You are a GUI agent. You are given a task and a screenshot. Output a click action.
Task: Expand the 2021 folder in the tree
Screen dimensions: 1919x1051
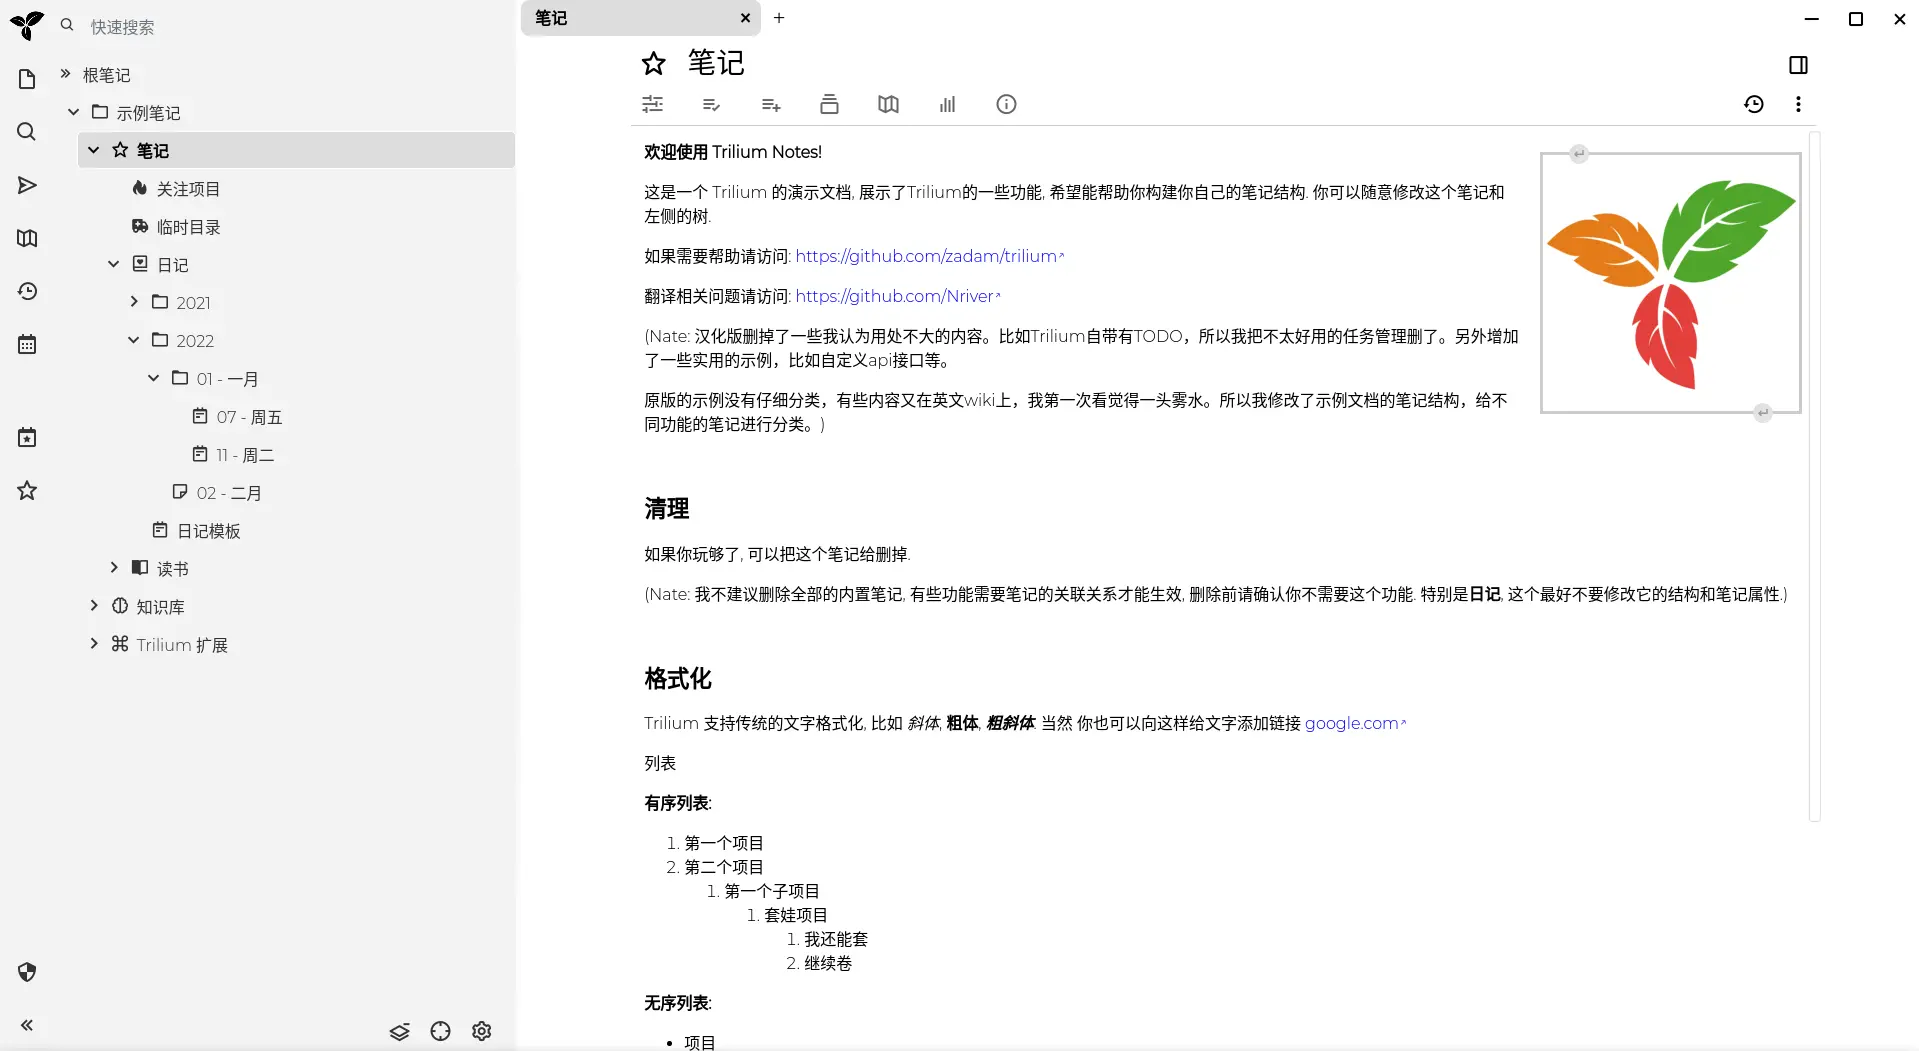(x=133, y=301)
